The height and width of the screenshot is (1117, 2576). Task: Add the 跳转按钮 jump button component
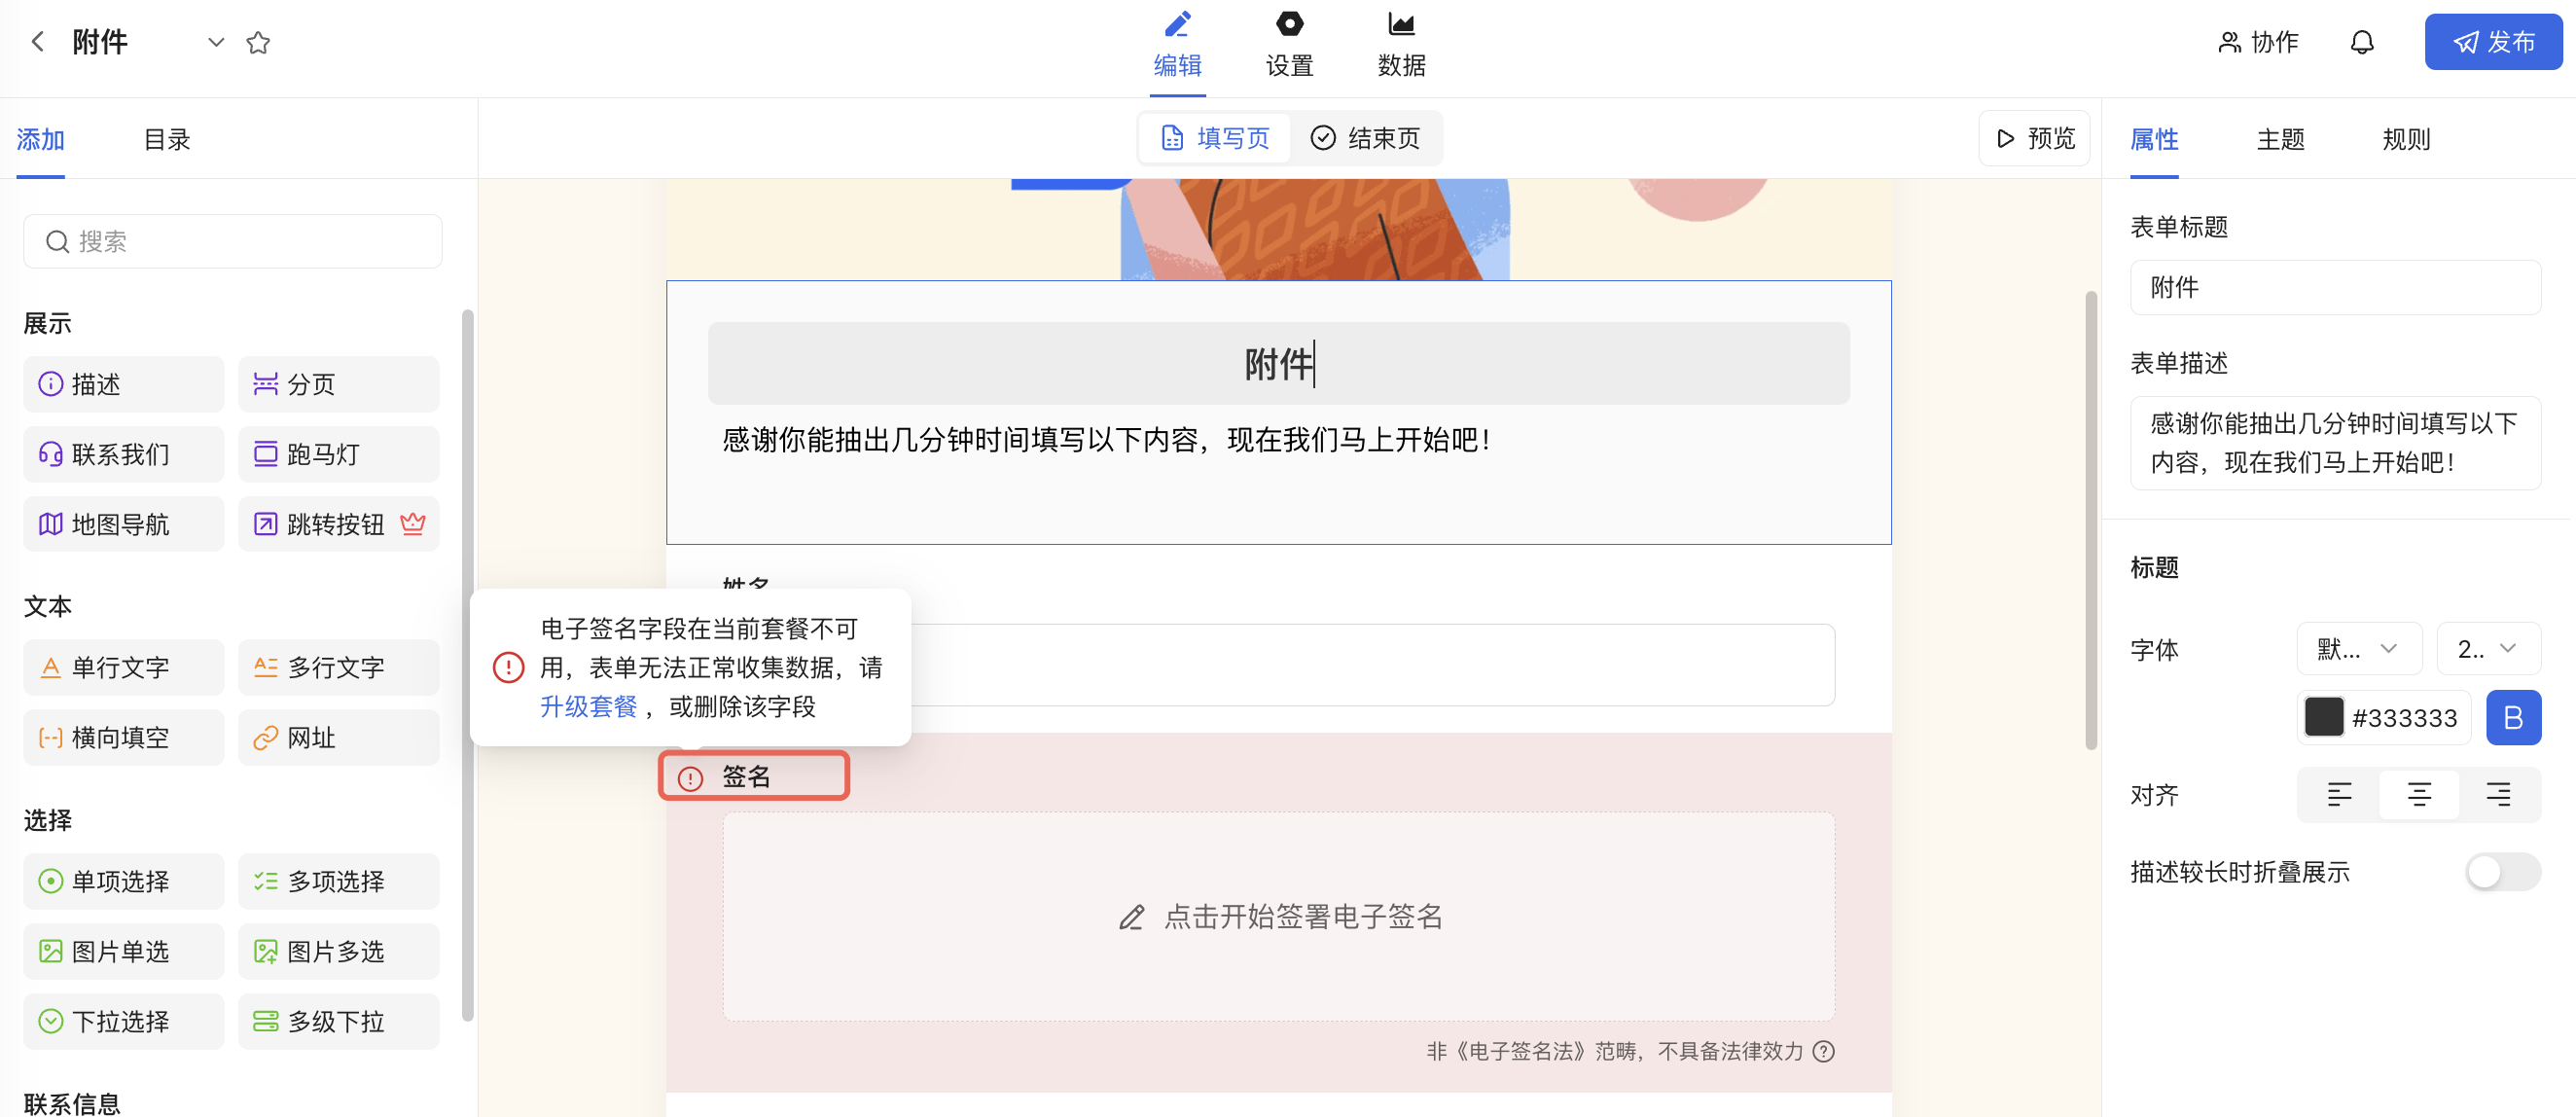(x=339, y=524)
